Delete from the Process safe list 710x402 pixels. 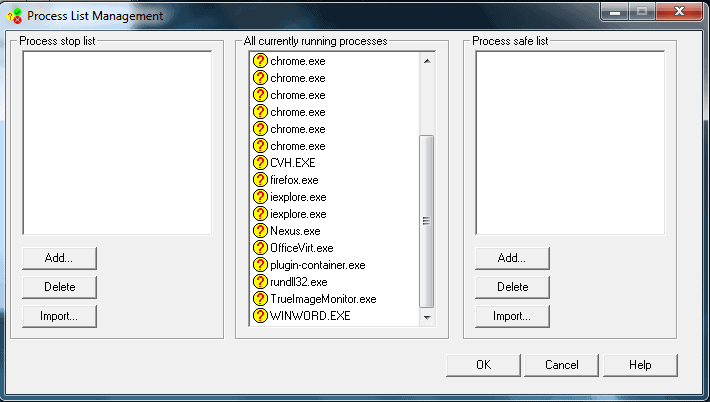coord(512,287)
